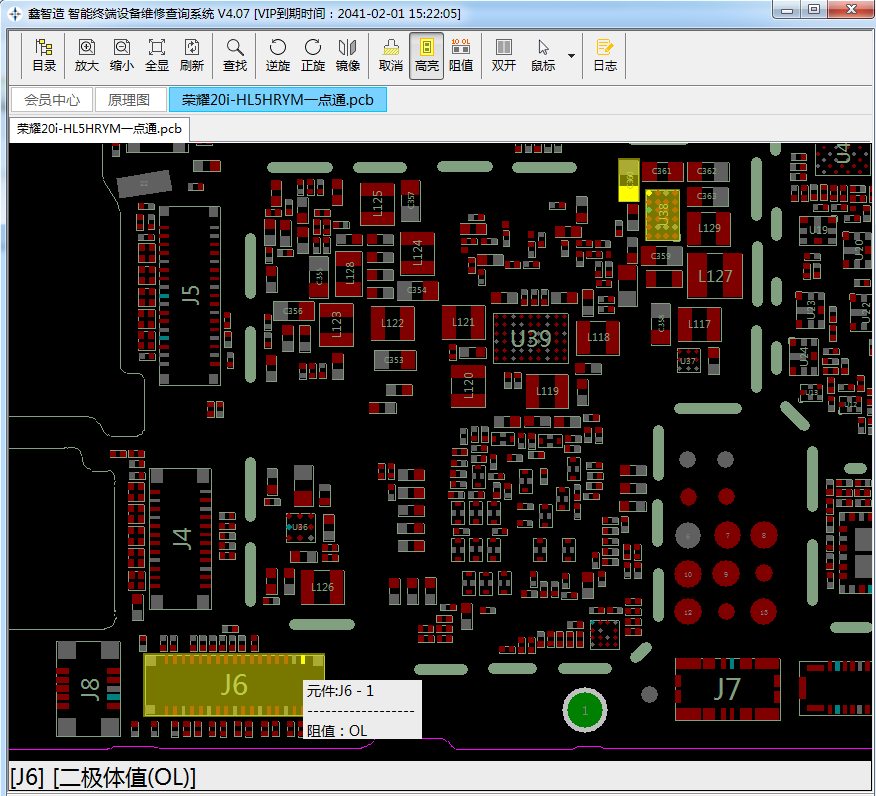Click capacitor C362
The image size is (876, 796).
pyautogui.click(x=708, y=171)
